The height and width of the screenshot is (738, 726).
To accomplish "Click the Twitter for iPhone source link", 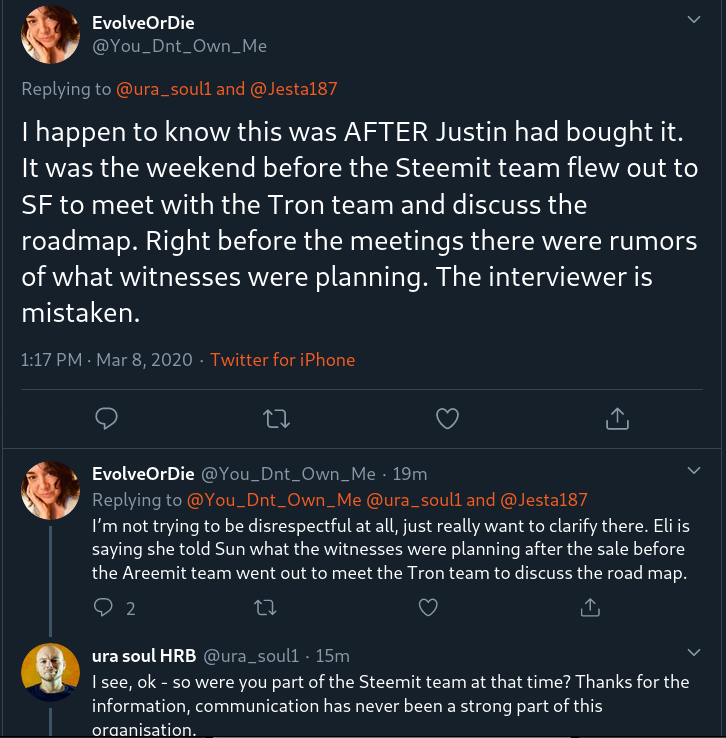I will click(x=282, y=359).
